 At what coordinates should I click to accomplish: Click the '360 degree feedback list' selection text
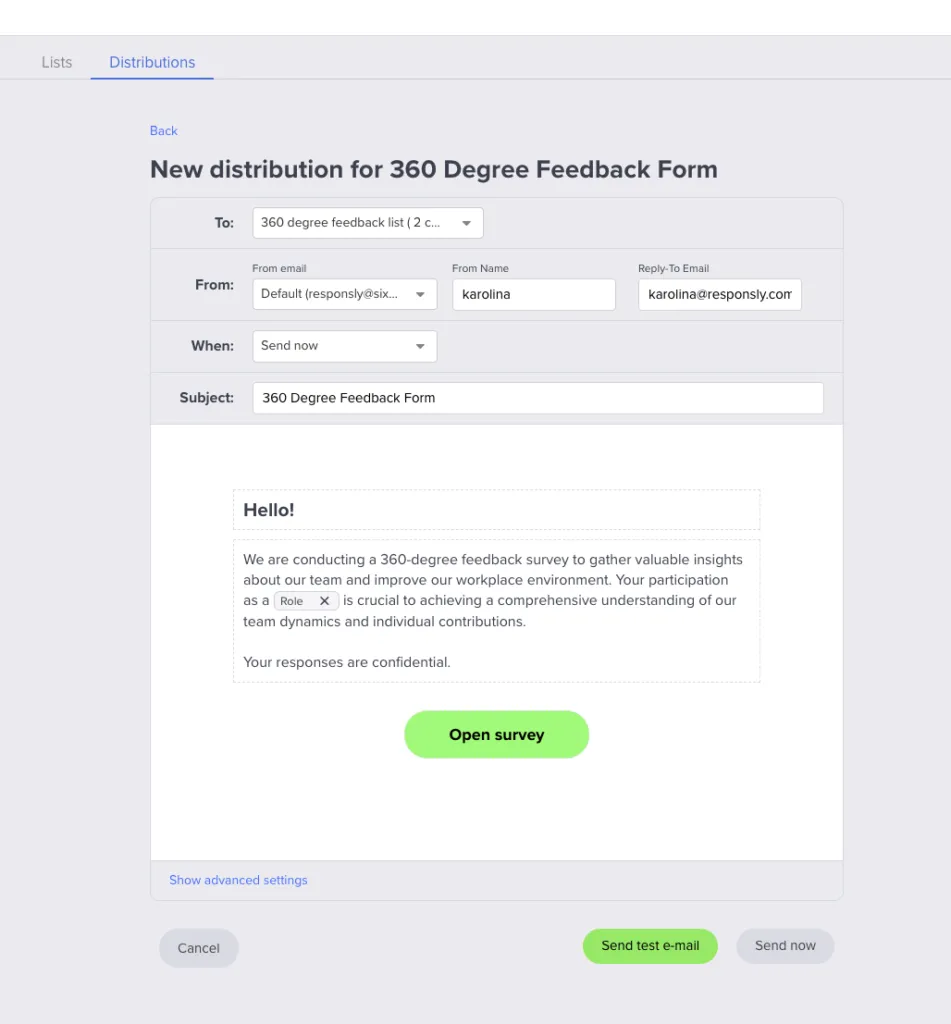tap(350, 223)
